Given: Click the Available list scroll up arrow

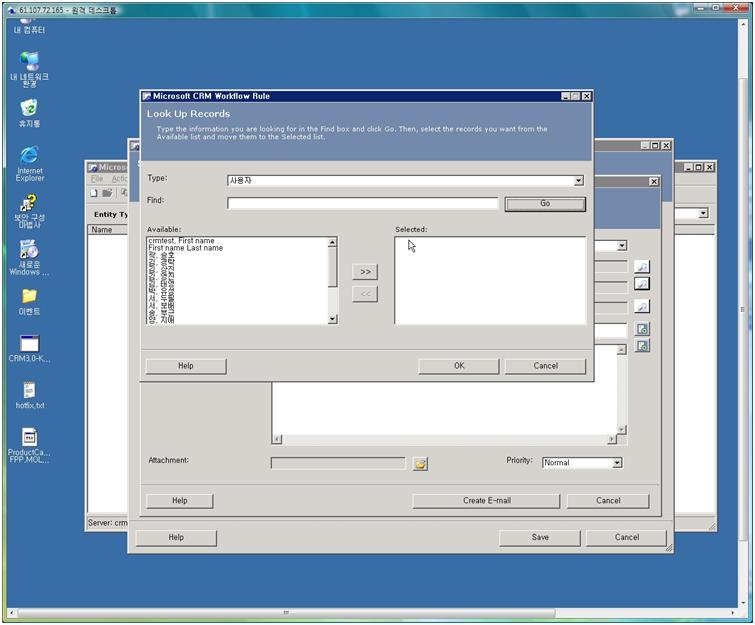Looking at the screenshot, I should (x=332, y=242).
